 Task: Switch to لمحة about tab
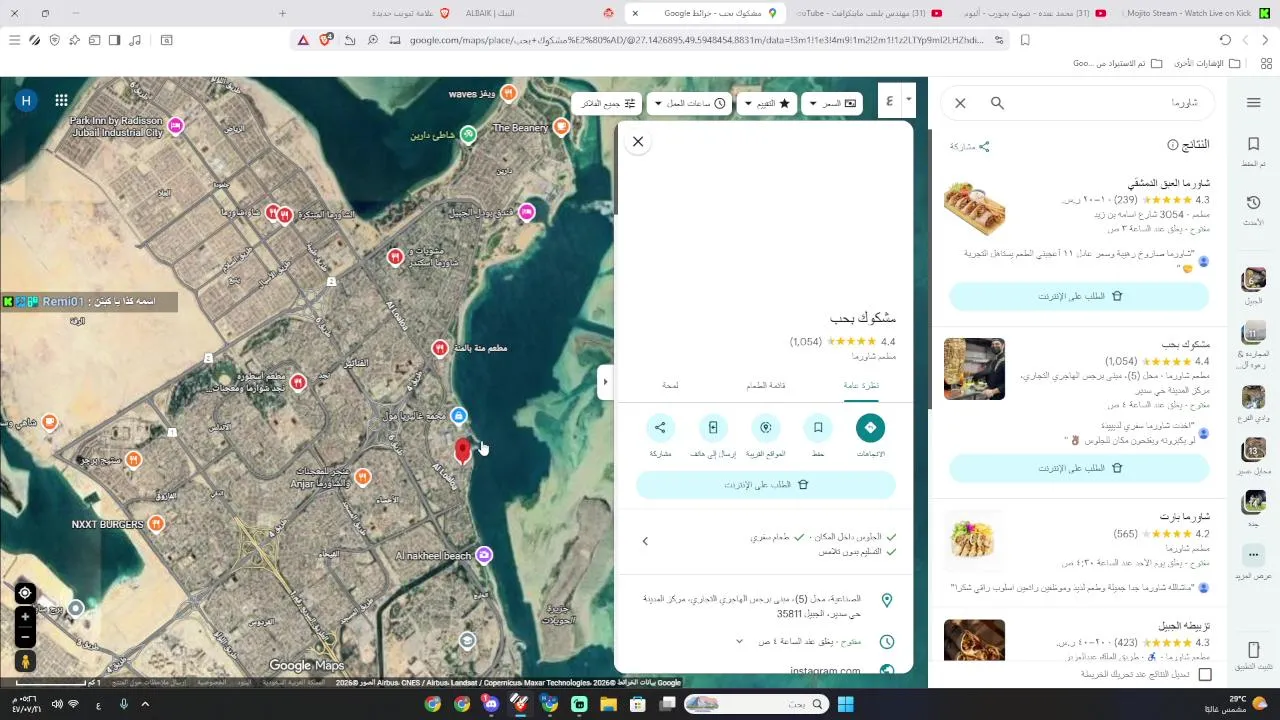click(670, 385)
